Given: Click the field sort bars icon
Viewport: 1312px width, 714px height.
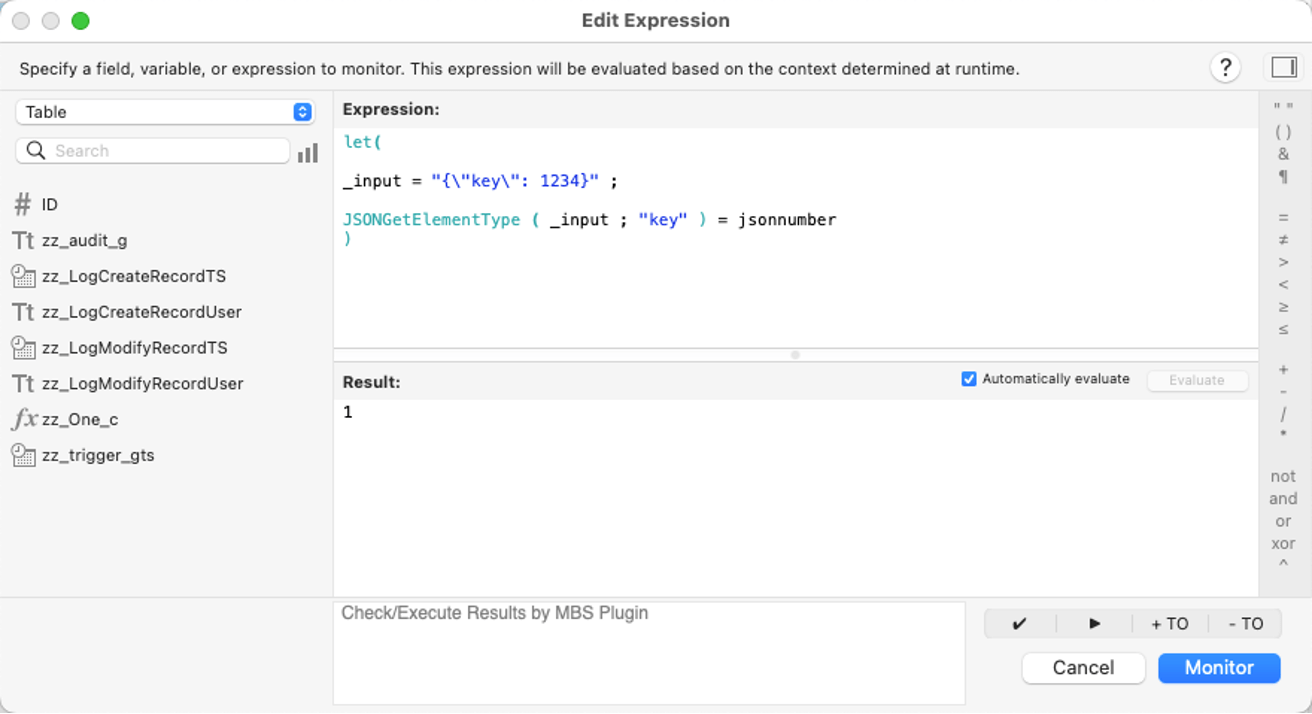Looking at the screenshot, I should click(x=308, y=152).
